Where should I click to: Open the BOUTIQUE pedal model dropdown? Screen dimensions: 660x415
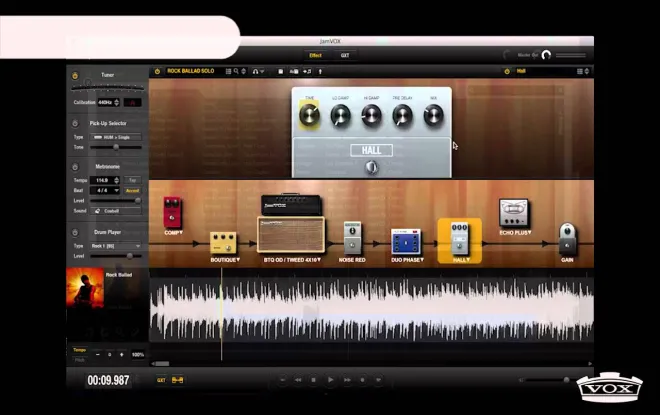pyautogui.click(x=238, y=260)
